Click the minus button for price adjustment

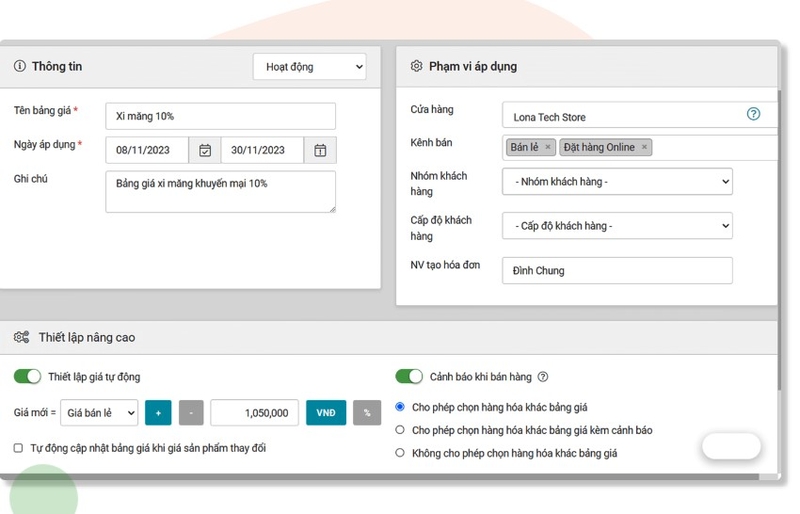[x=191, y=412]
